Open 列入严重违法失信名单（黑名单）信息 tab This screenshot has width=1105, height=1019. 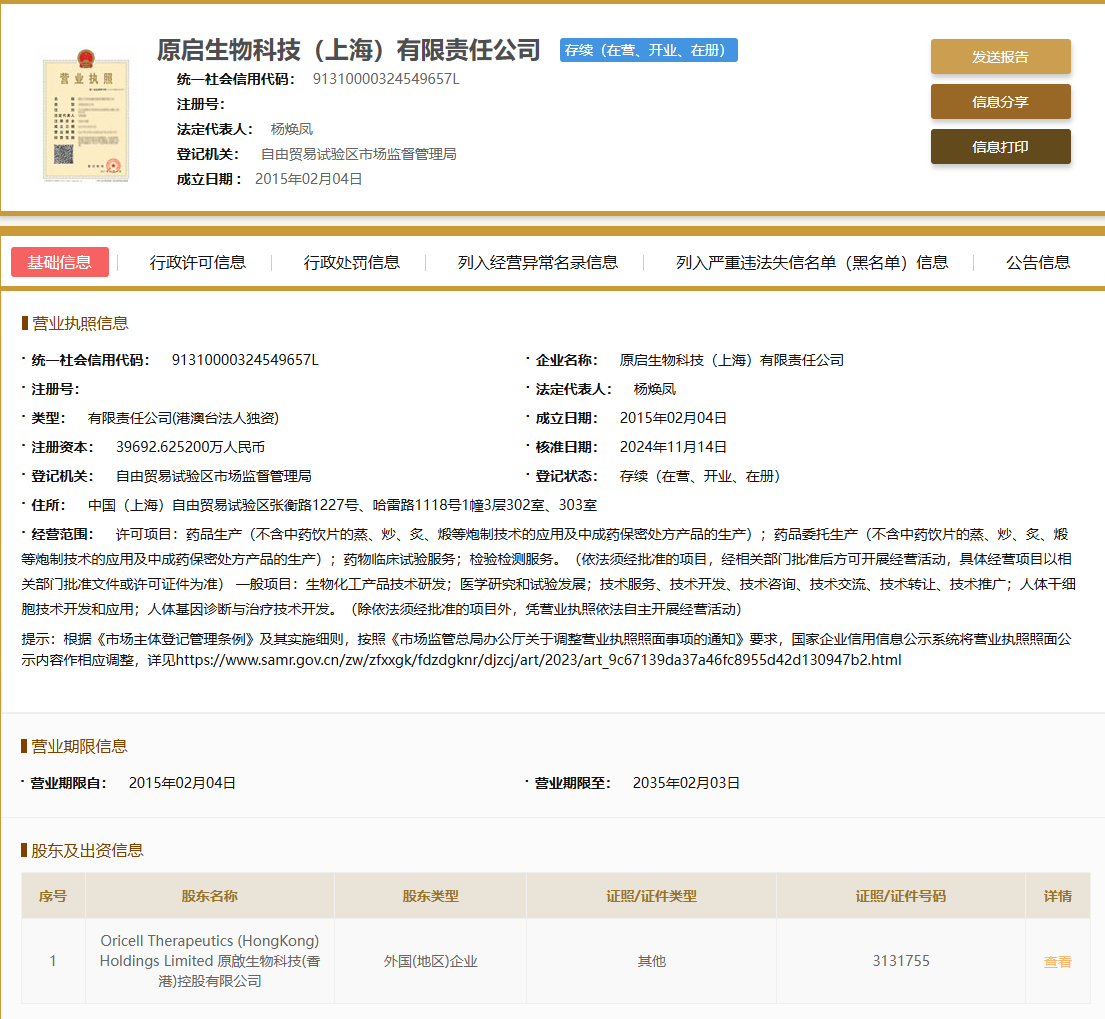coord(812,262)
